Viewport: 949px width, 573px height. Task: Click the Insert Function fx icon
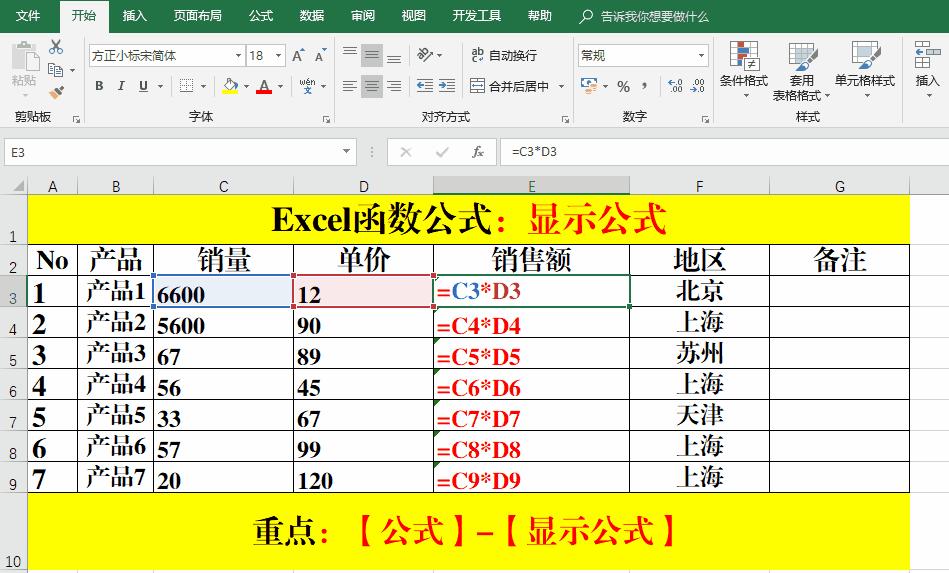click(478, 152)
